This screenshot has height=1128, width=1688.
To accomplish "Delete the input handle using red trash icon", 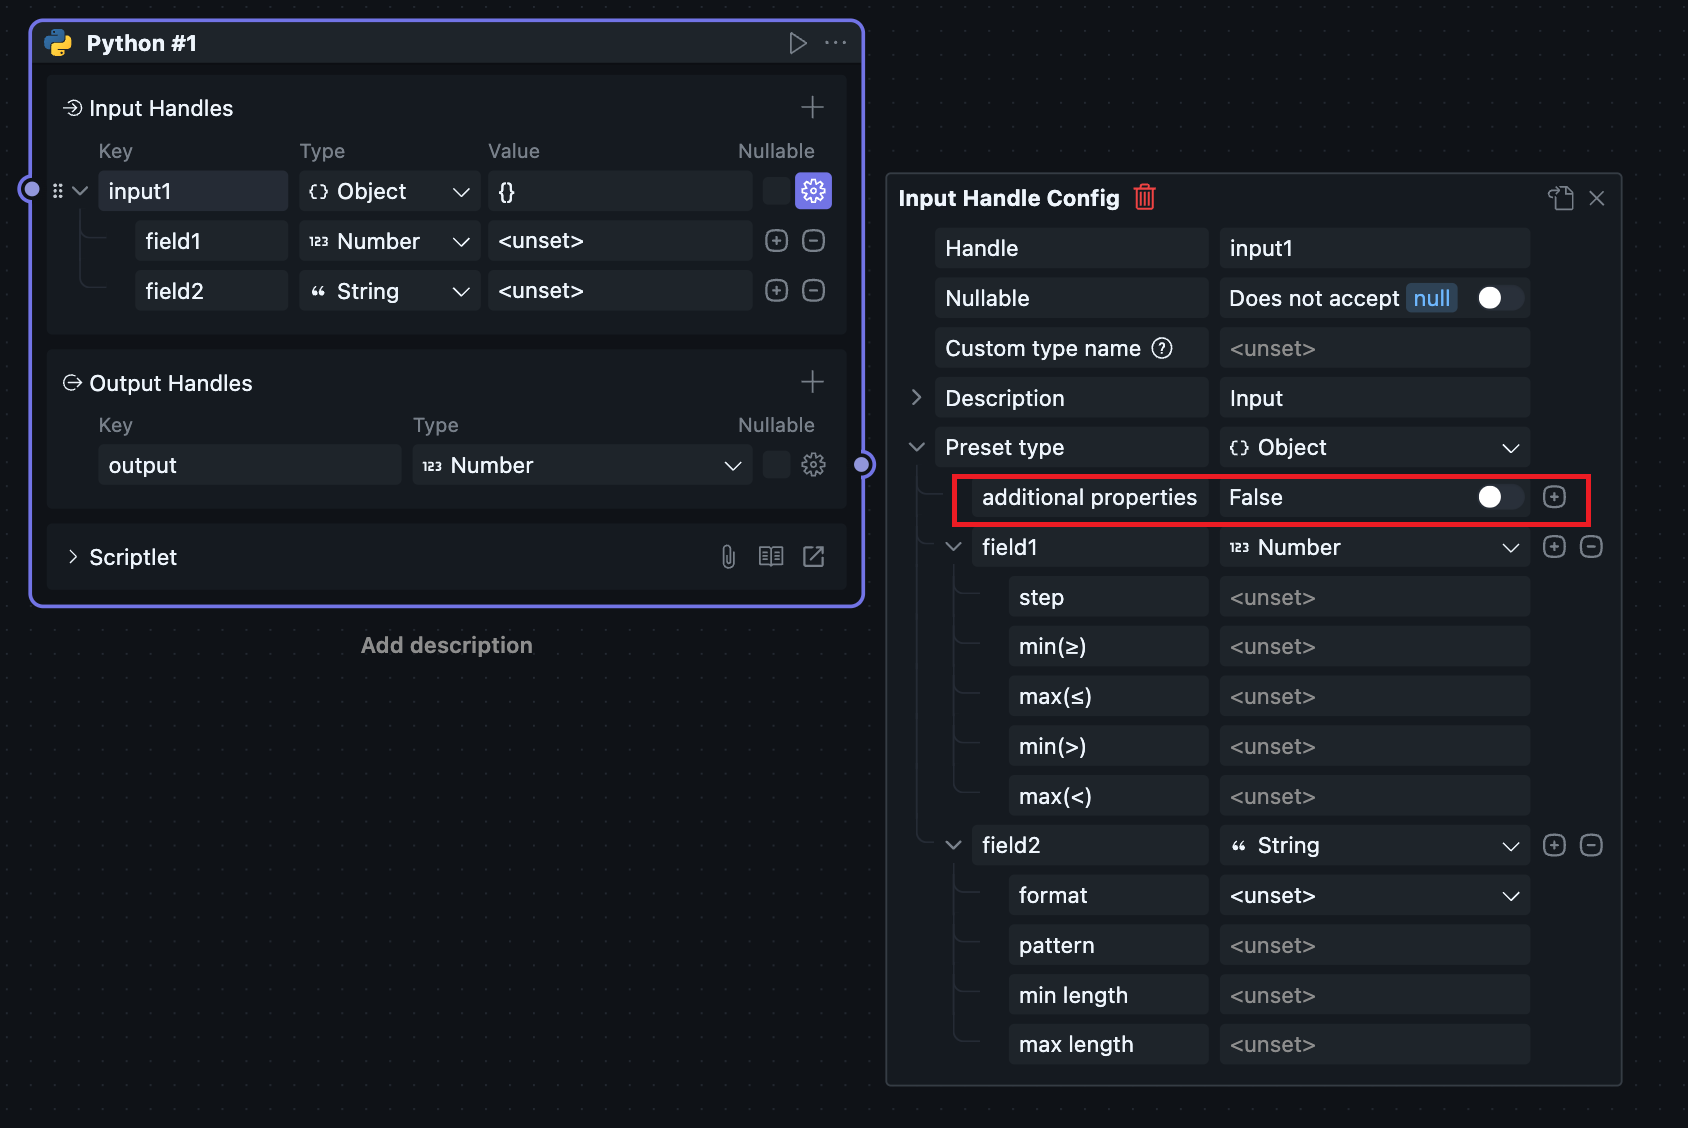I will coord(1145,198).
